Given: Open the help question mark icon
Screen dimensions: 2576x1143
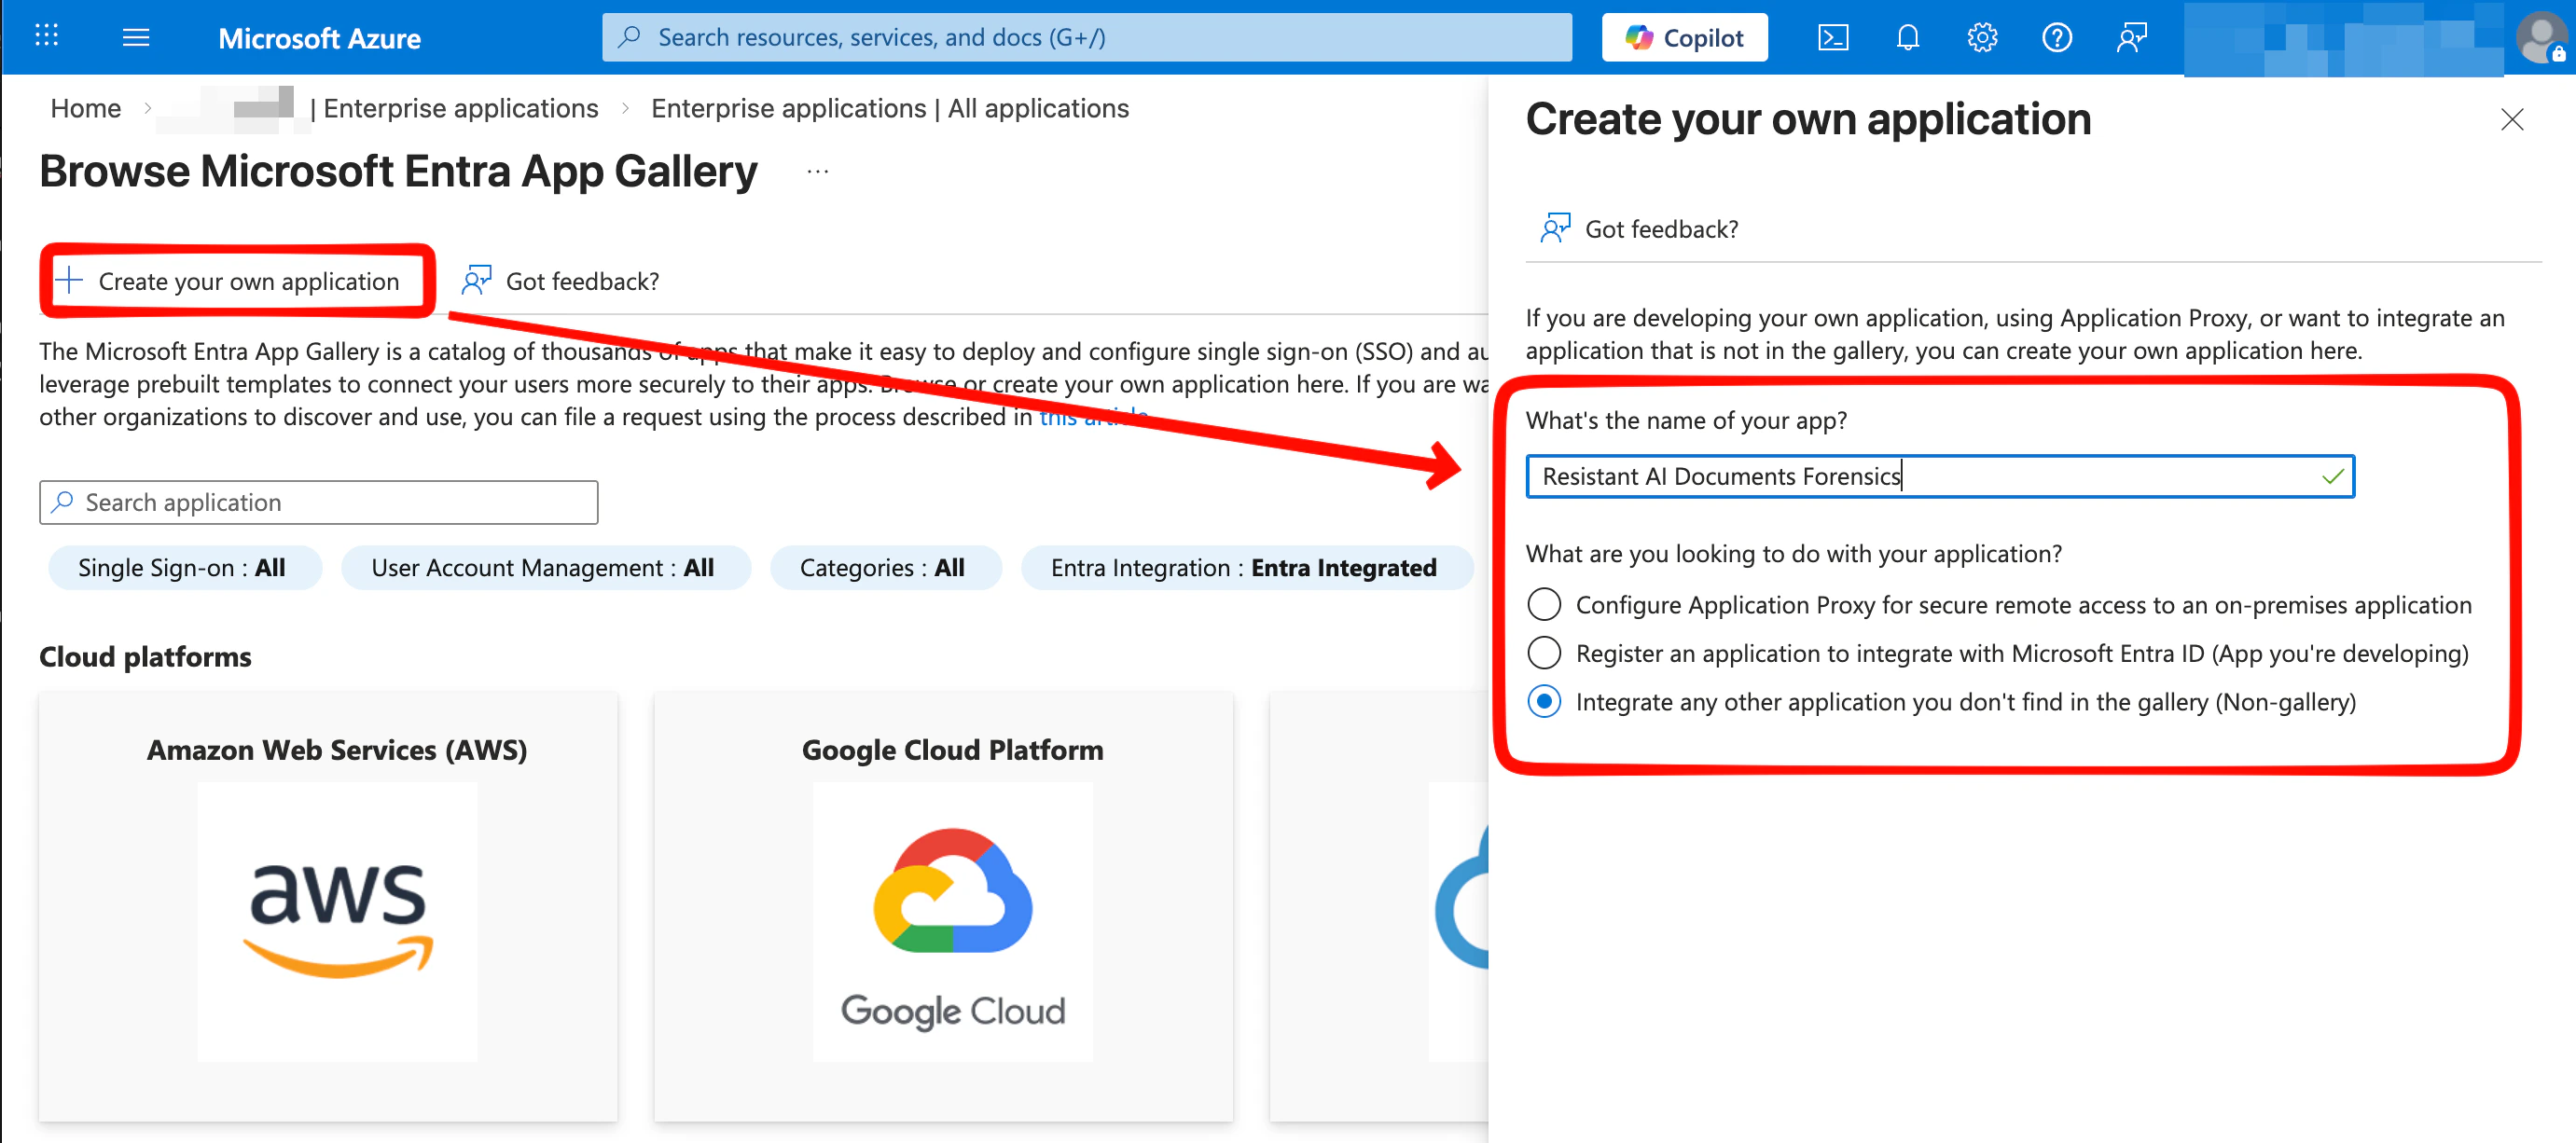Looking at the screenshot, I should click(x=2056, y=38).
